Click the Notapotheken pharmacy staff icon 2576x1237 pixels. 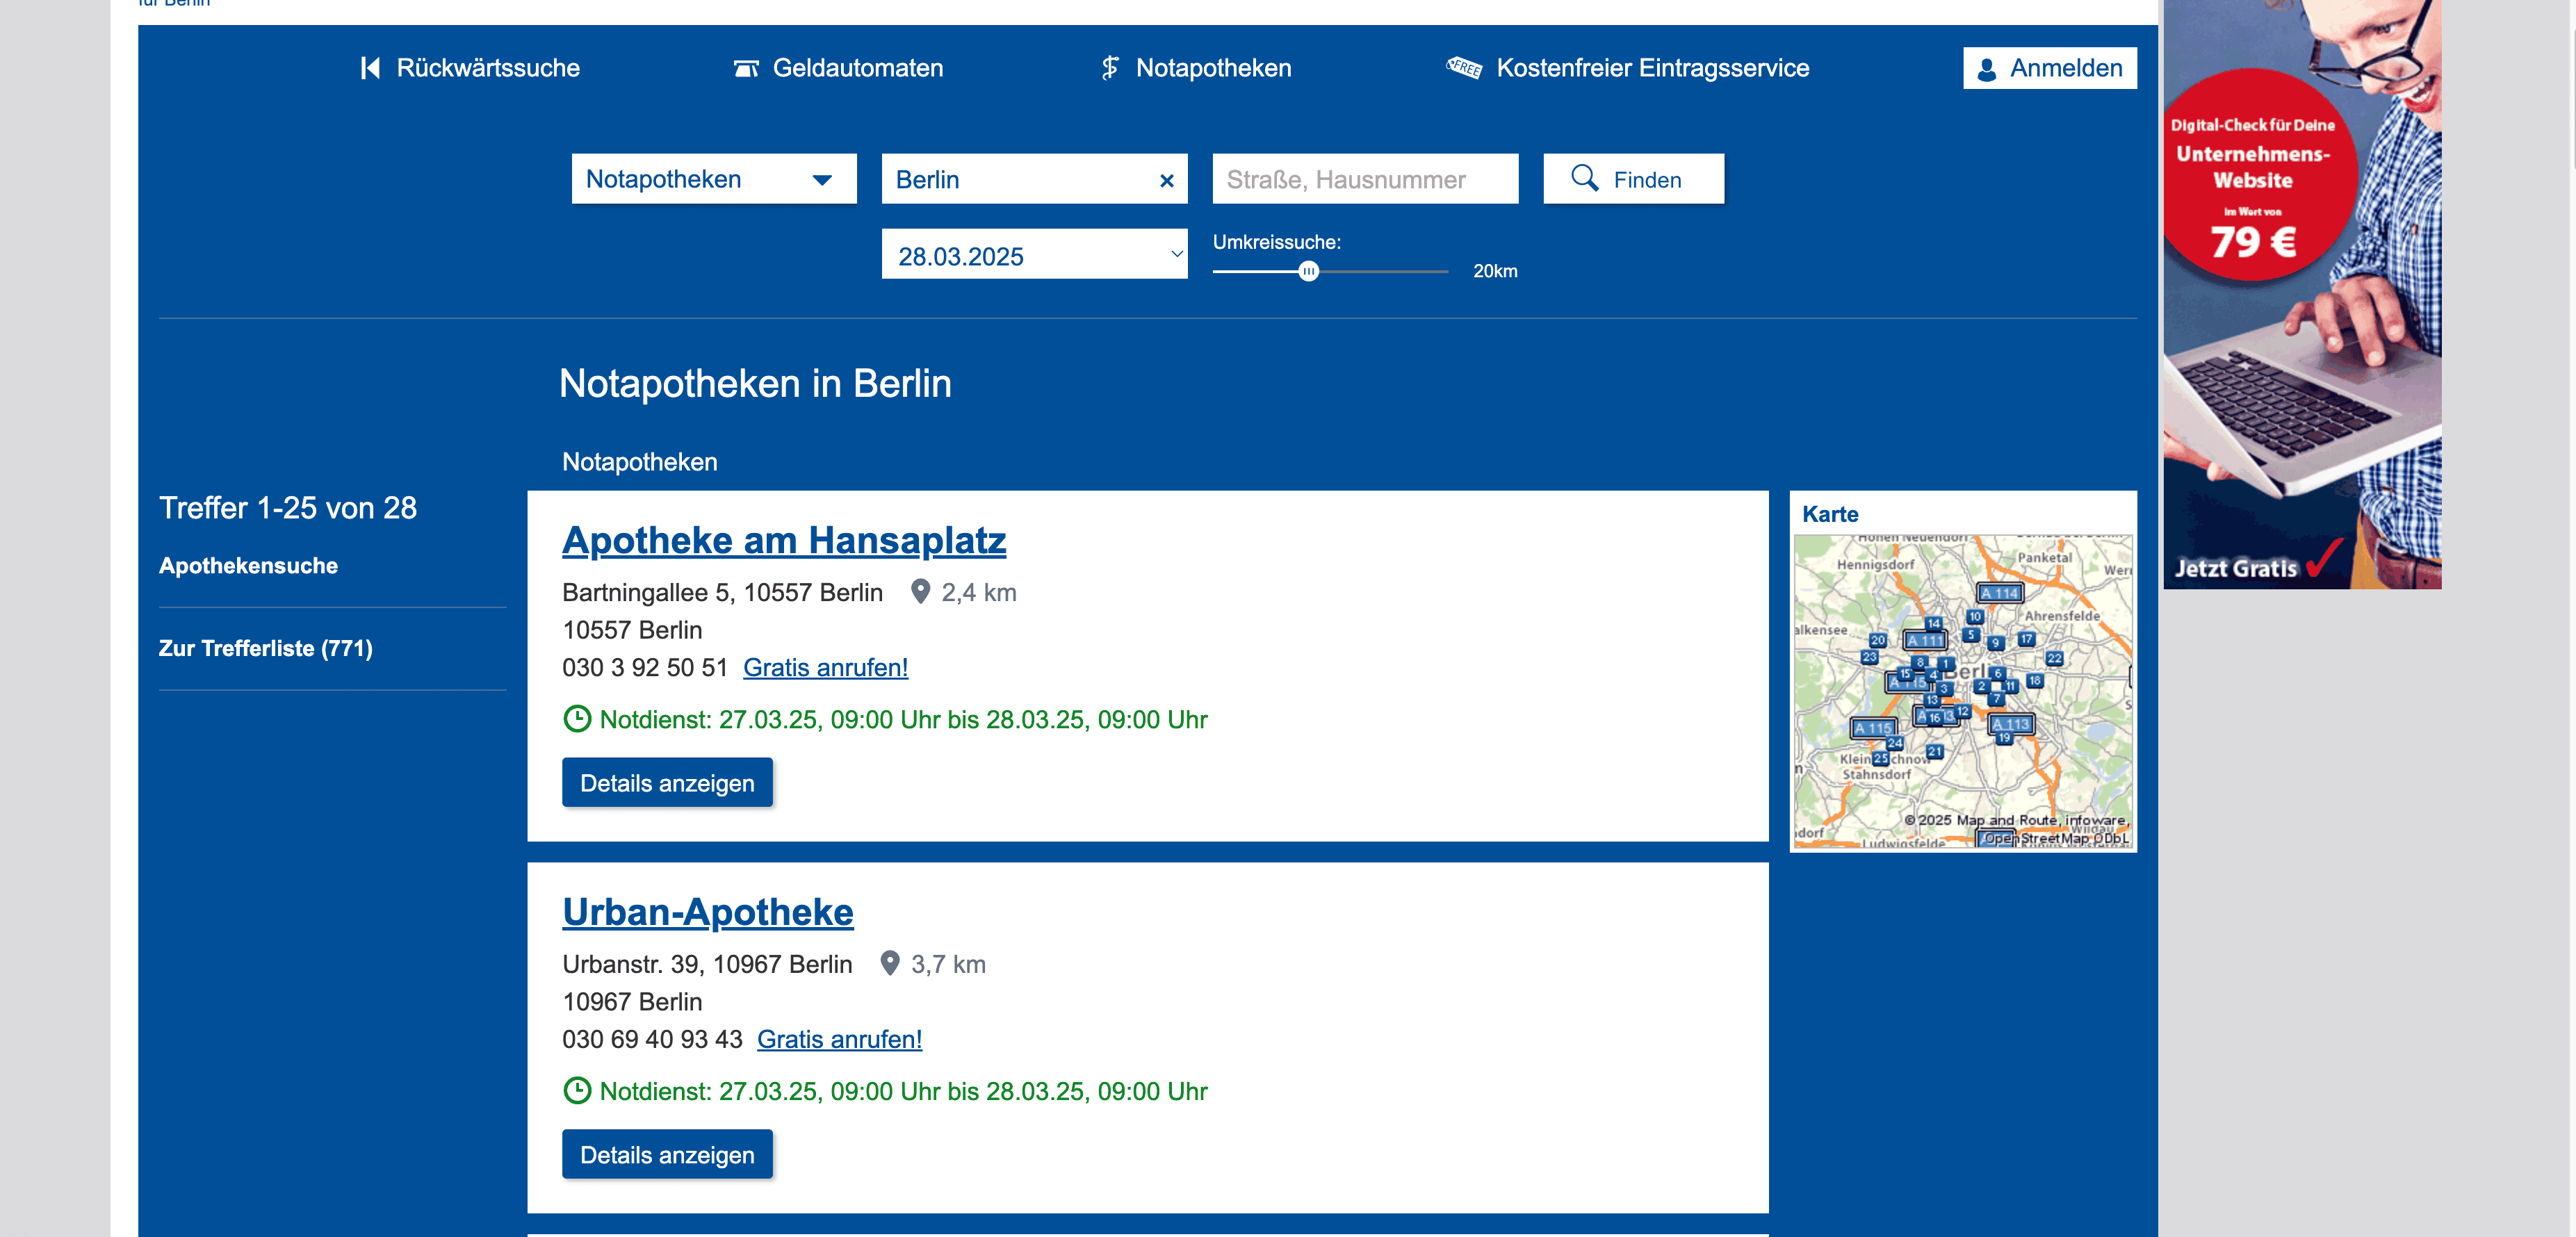click(1110, 68)
